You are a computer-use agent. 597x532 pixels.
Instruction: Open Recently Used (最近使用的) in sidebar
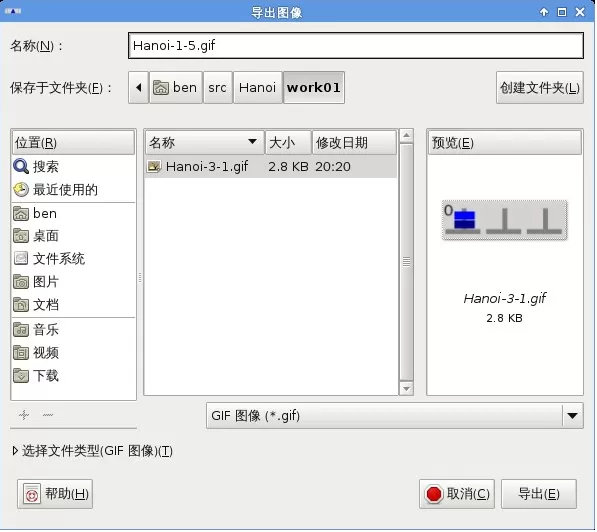[x=73, y=190]
